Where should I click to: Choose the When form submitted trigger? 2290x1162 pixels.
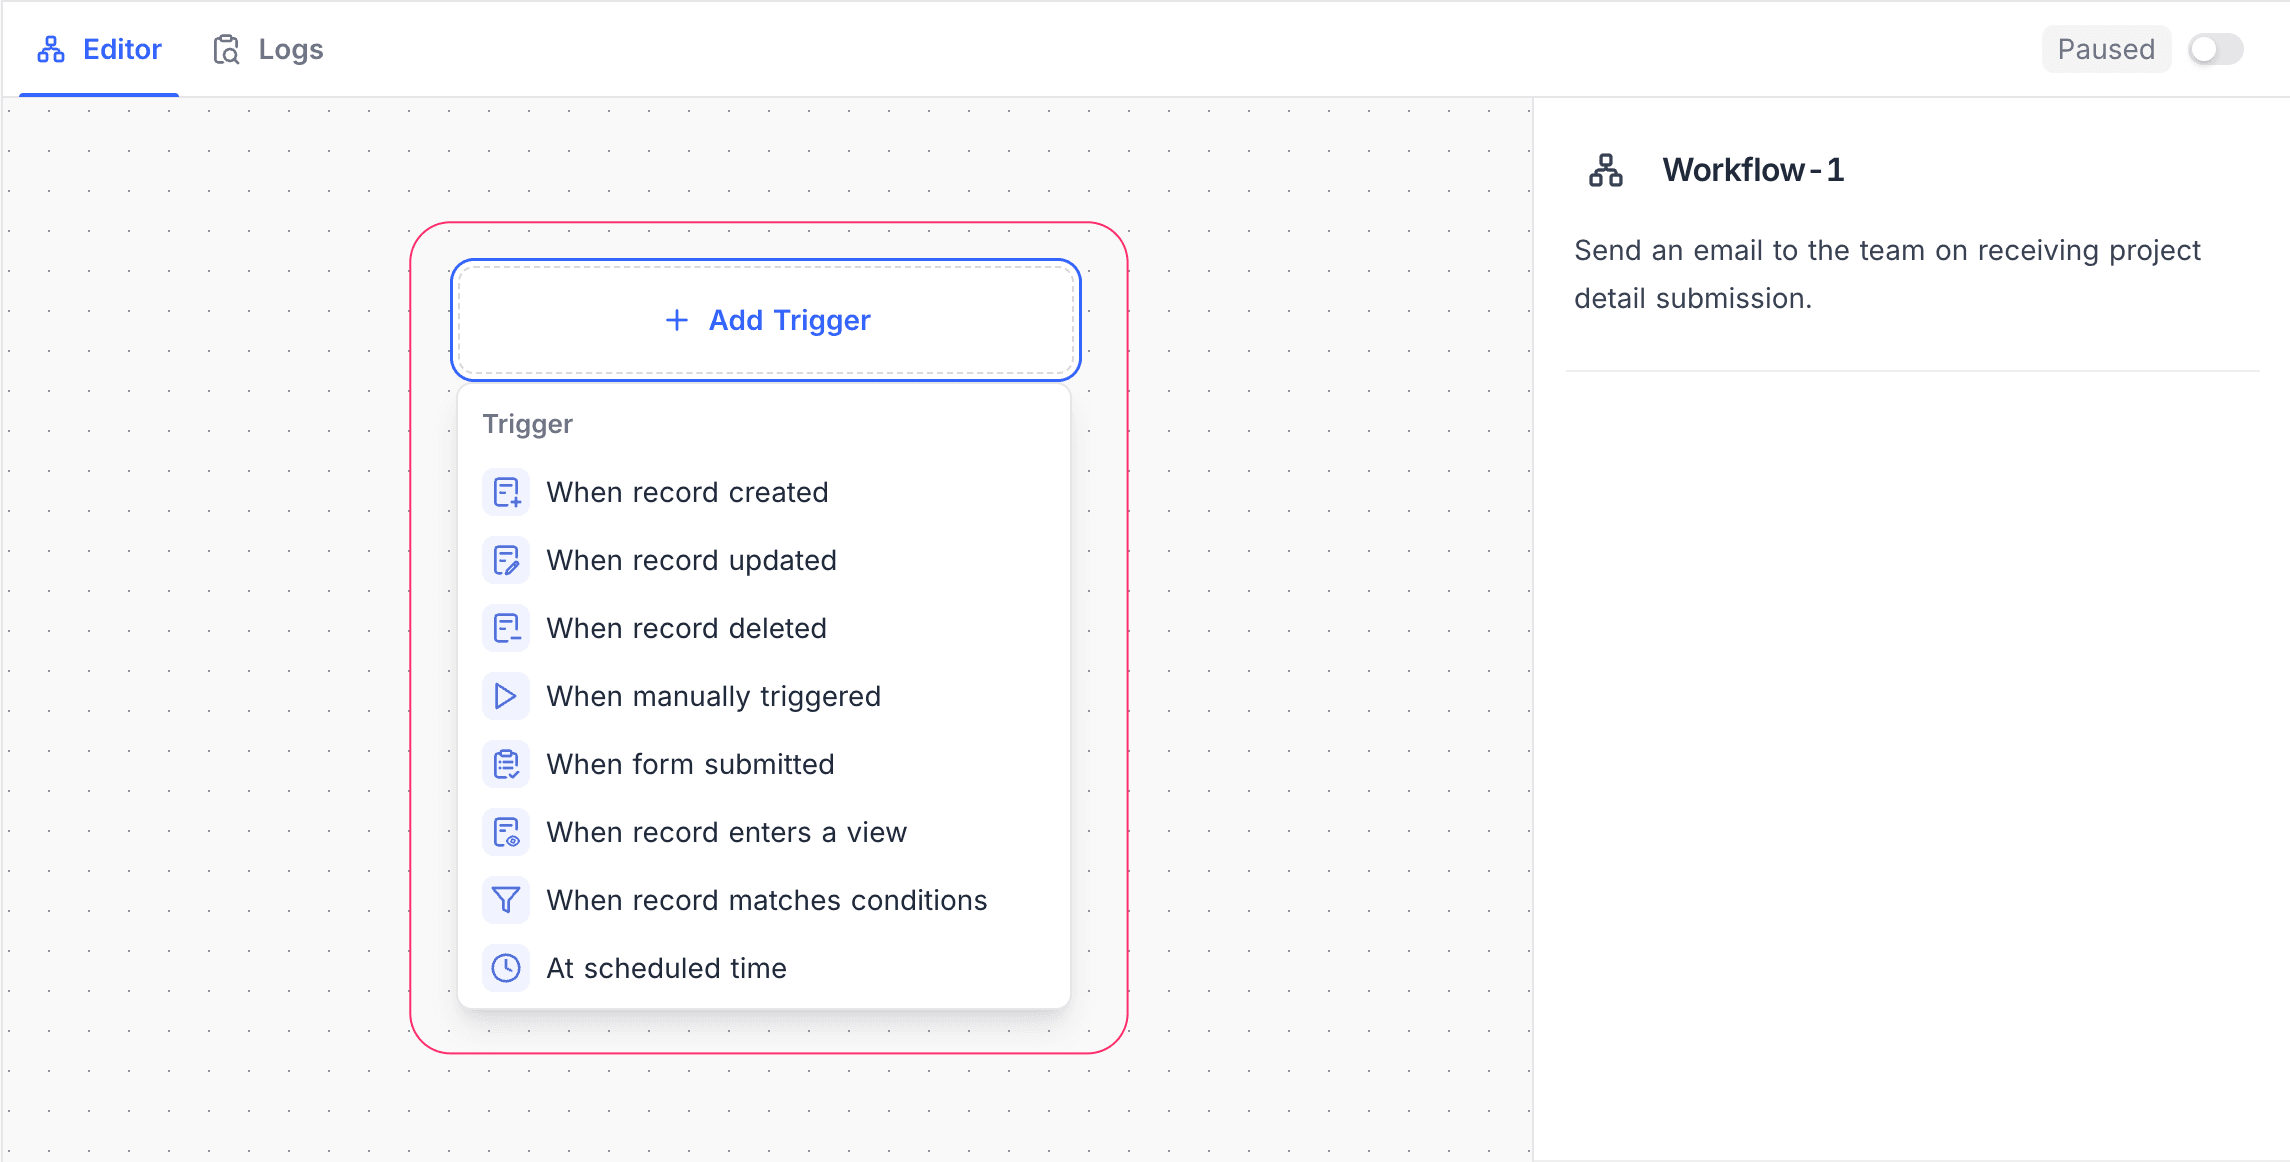690,764
